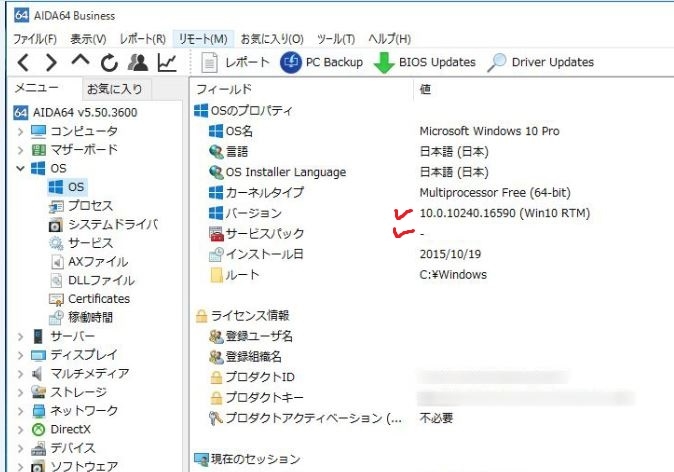Open the お気に入り(O) menu
The width and height of the screenshot is (674, 472).
[x=272, y=39]
